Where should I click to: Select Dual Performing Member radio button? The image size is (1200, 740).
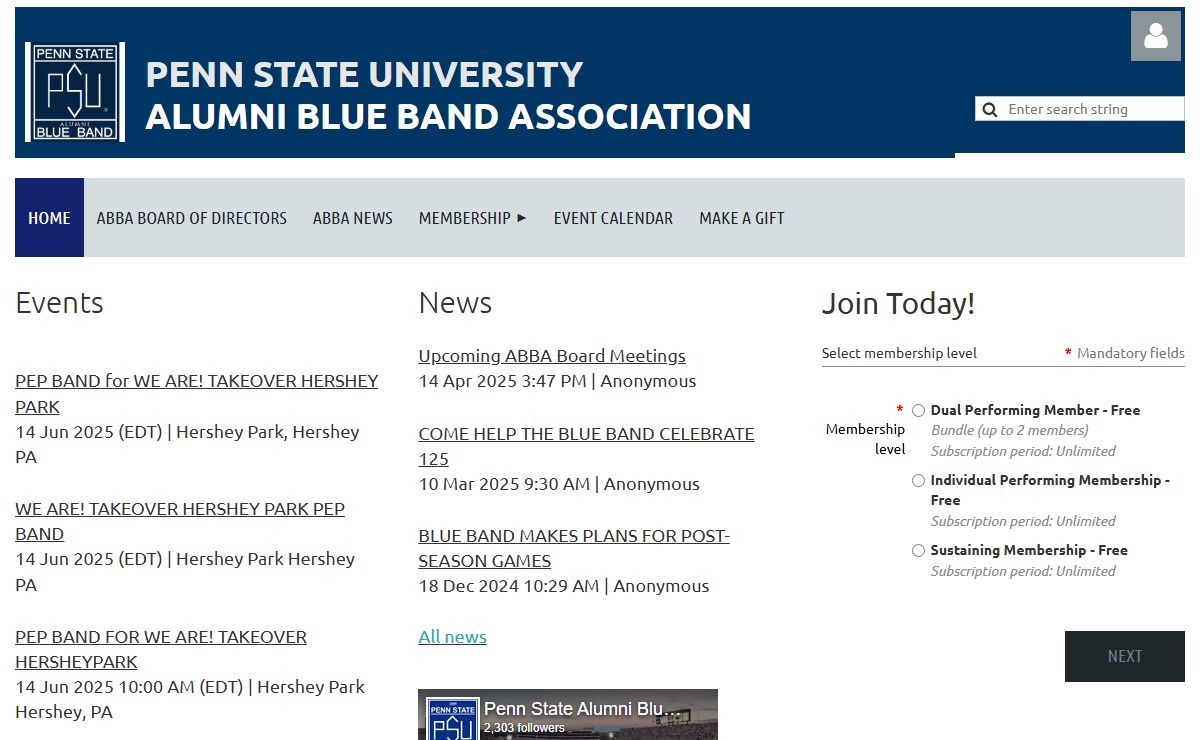(x=918, y=410)
